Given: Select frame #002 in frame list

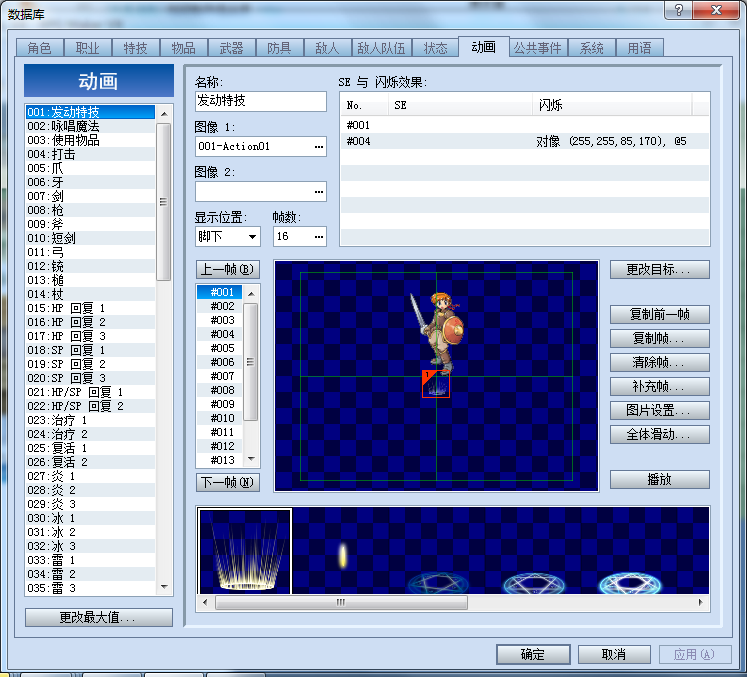Looking at the screenshot, I should click(220, 306).
